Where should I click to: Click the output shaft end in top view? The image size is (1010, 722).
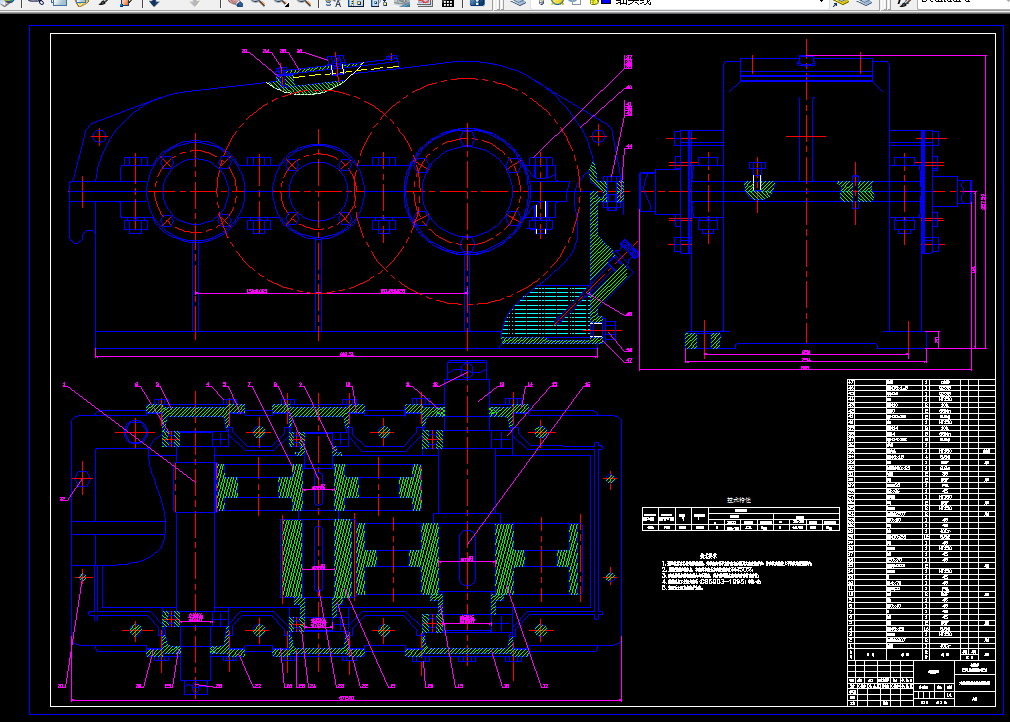[467, 370]
